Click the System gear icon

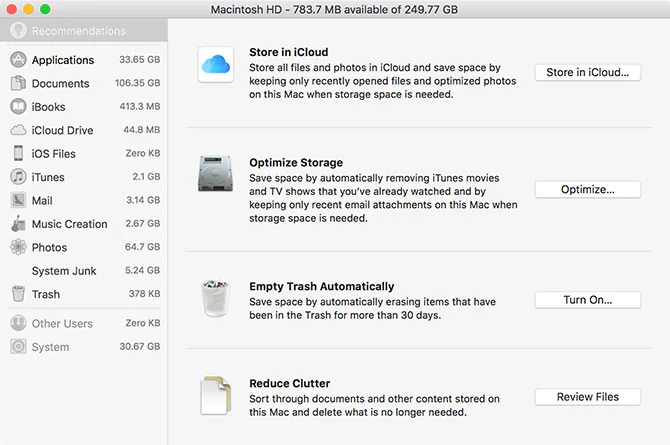pyautogui.click(x=18, y=347)
